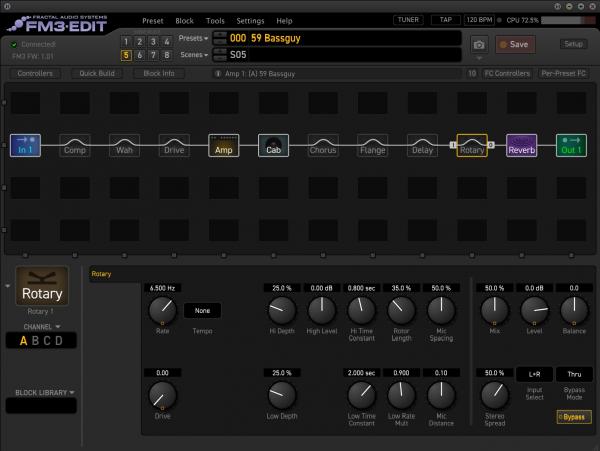Toggle the Rotary Bypass button
Screen dimensions: 600x451
tap(574, 417)
